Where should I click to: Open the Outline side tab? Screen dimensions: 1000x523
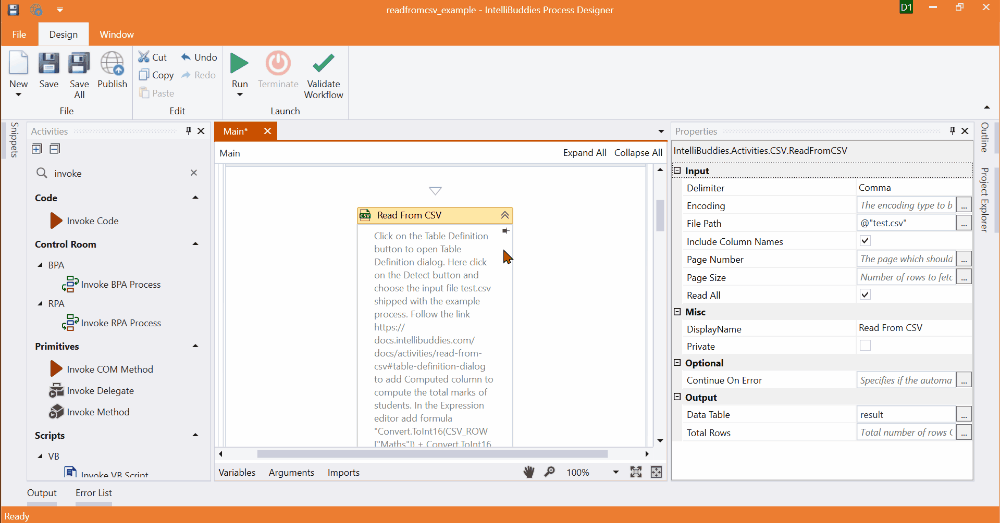pyautogui.click(x=985, y=137)
